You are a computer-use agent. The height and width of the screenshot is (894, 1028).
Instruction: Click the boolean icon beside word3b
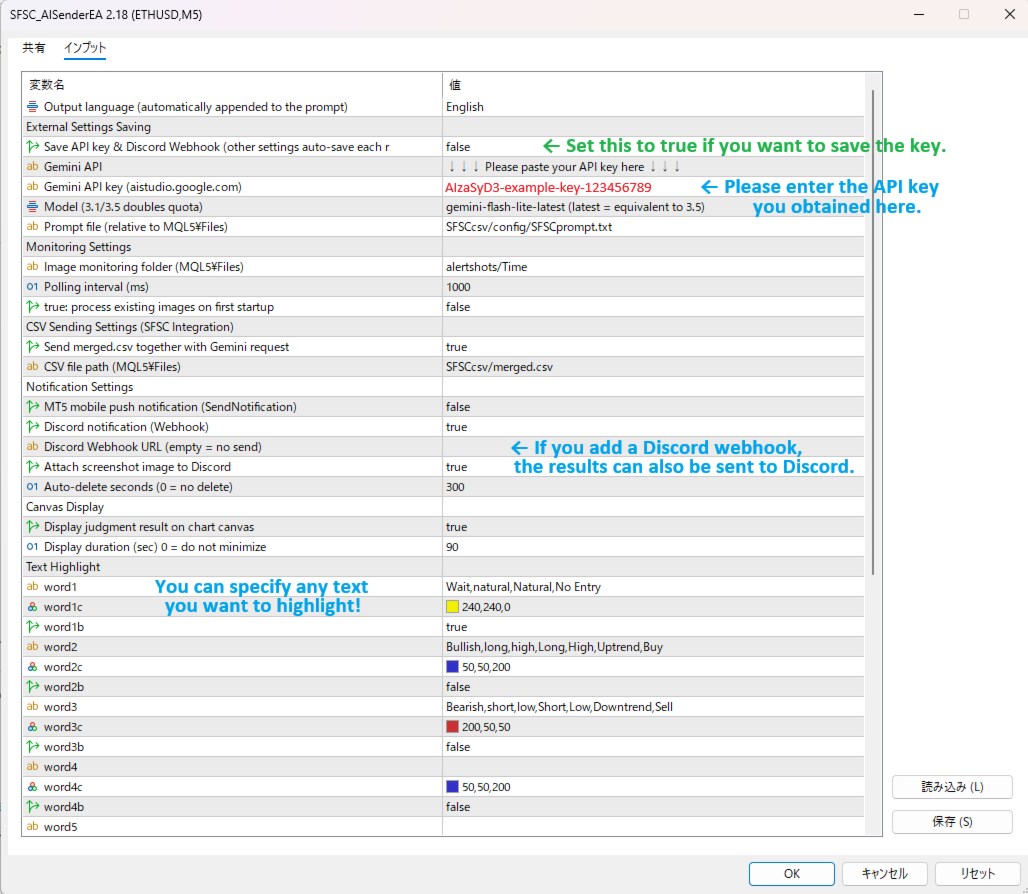coord(32,747)
